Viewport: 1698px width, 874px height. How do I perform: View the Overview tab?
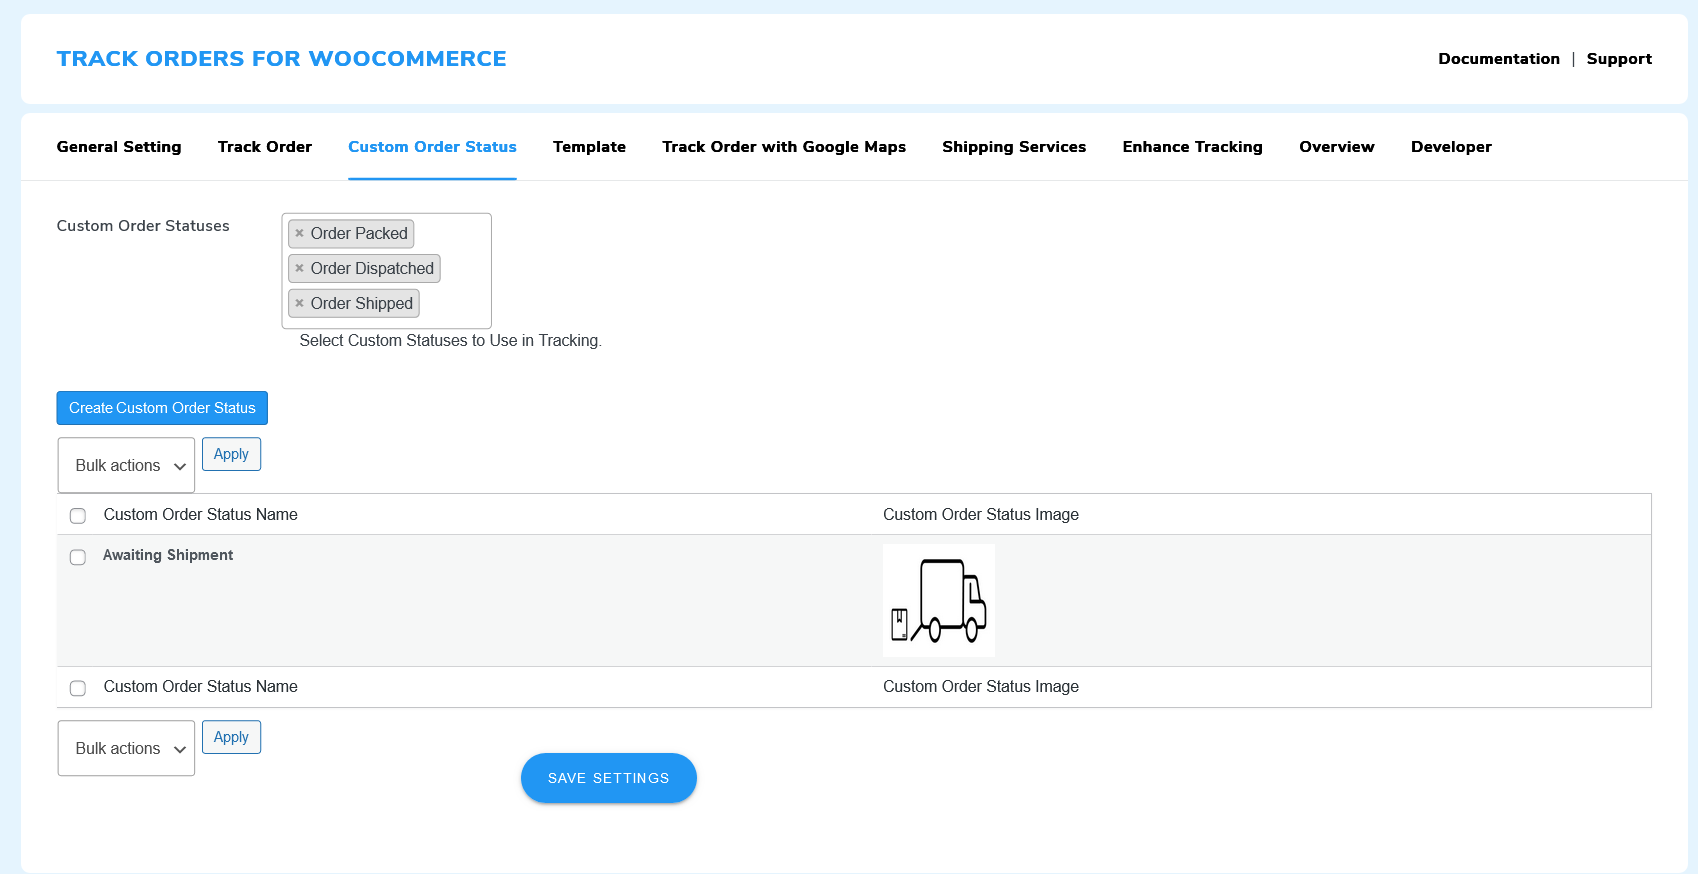click(1337, 147)
